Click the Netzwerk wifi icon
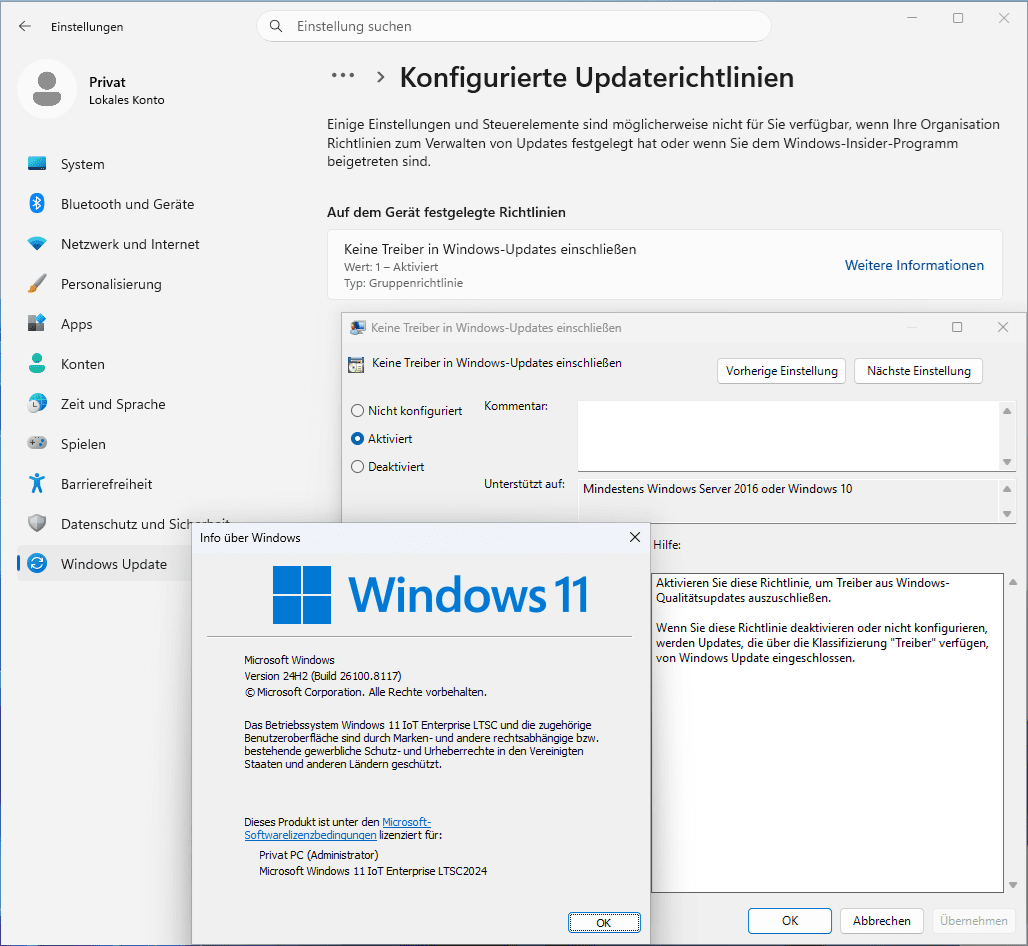 (x=37, y=244)
